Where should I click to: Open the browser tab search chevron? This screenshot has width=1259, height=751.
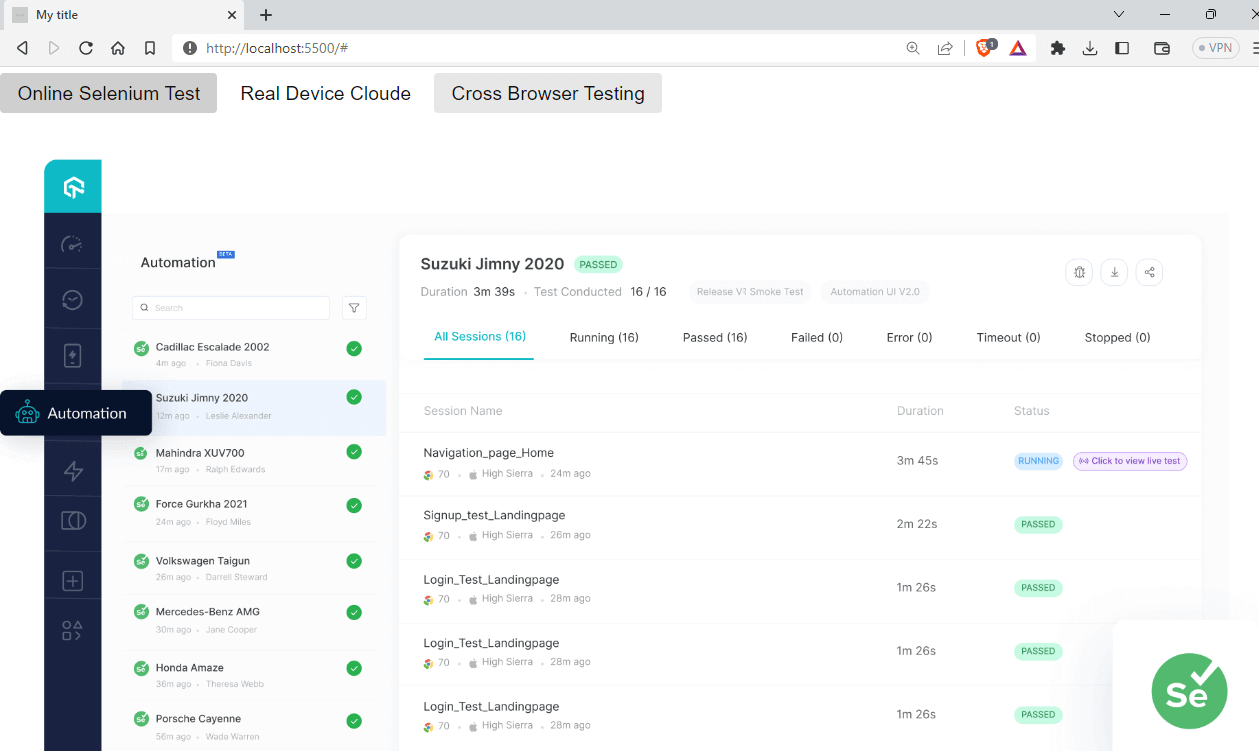1118,15
